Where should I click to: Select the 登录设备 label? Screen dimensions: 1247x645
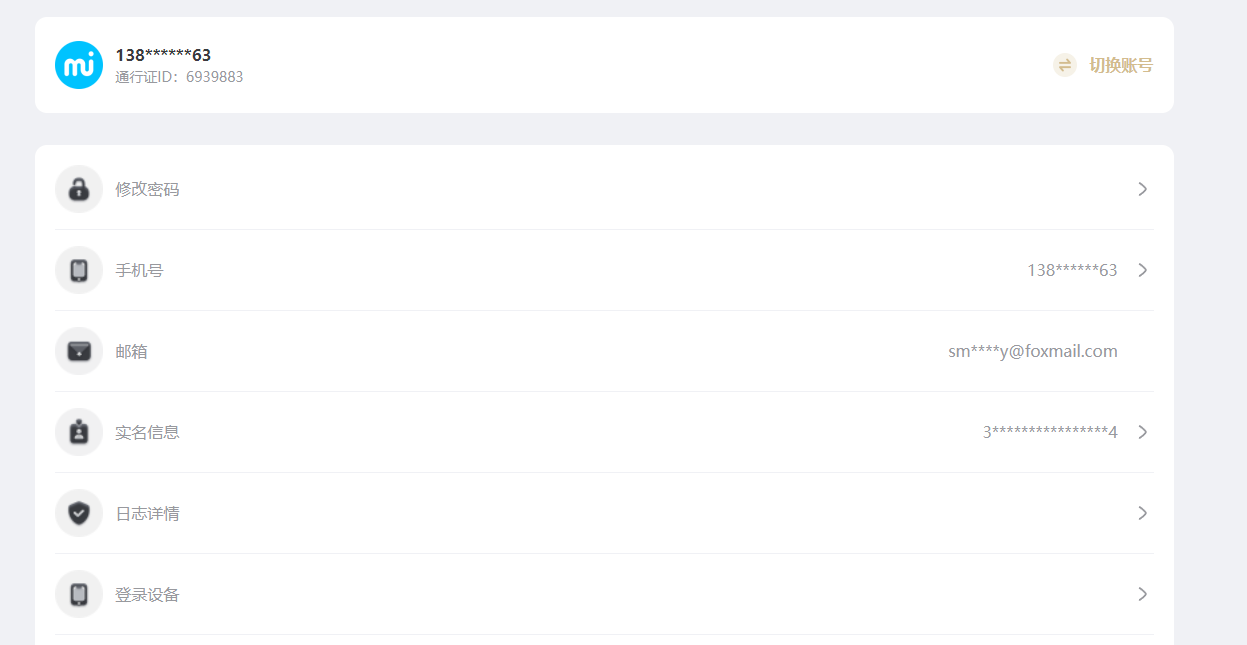(x=147, y=594)
